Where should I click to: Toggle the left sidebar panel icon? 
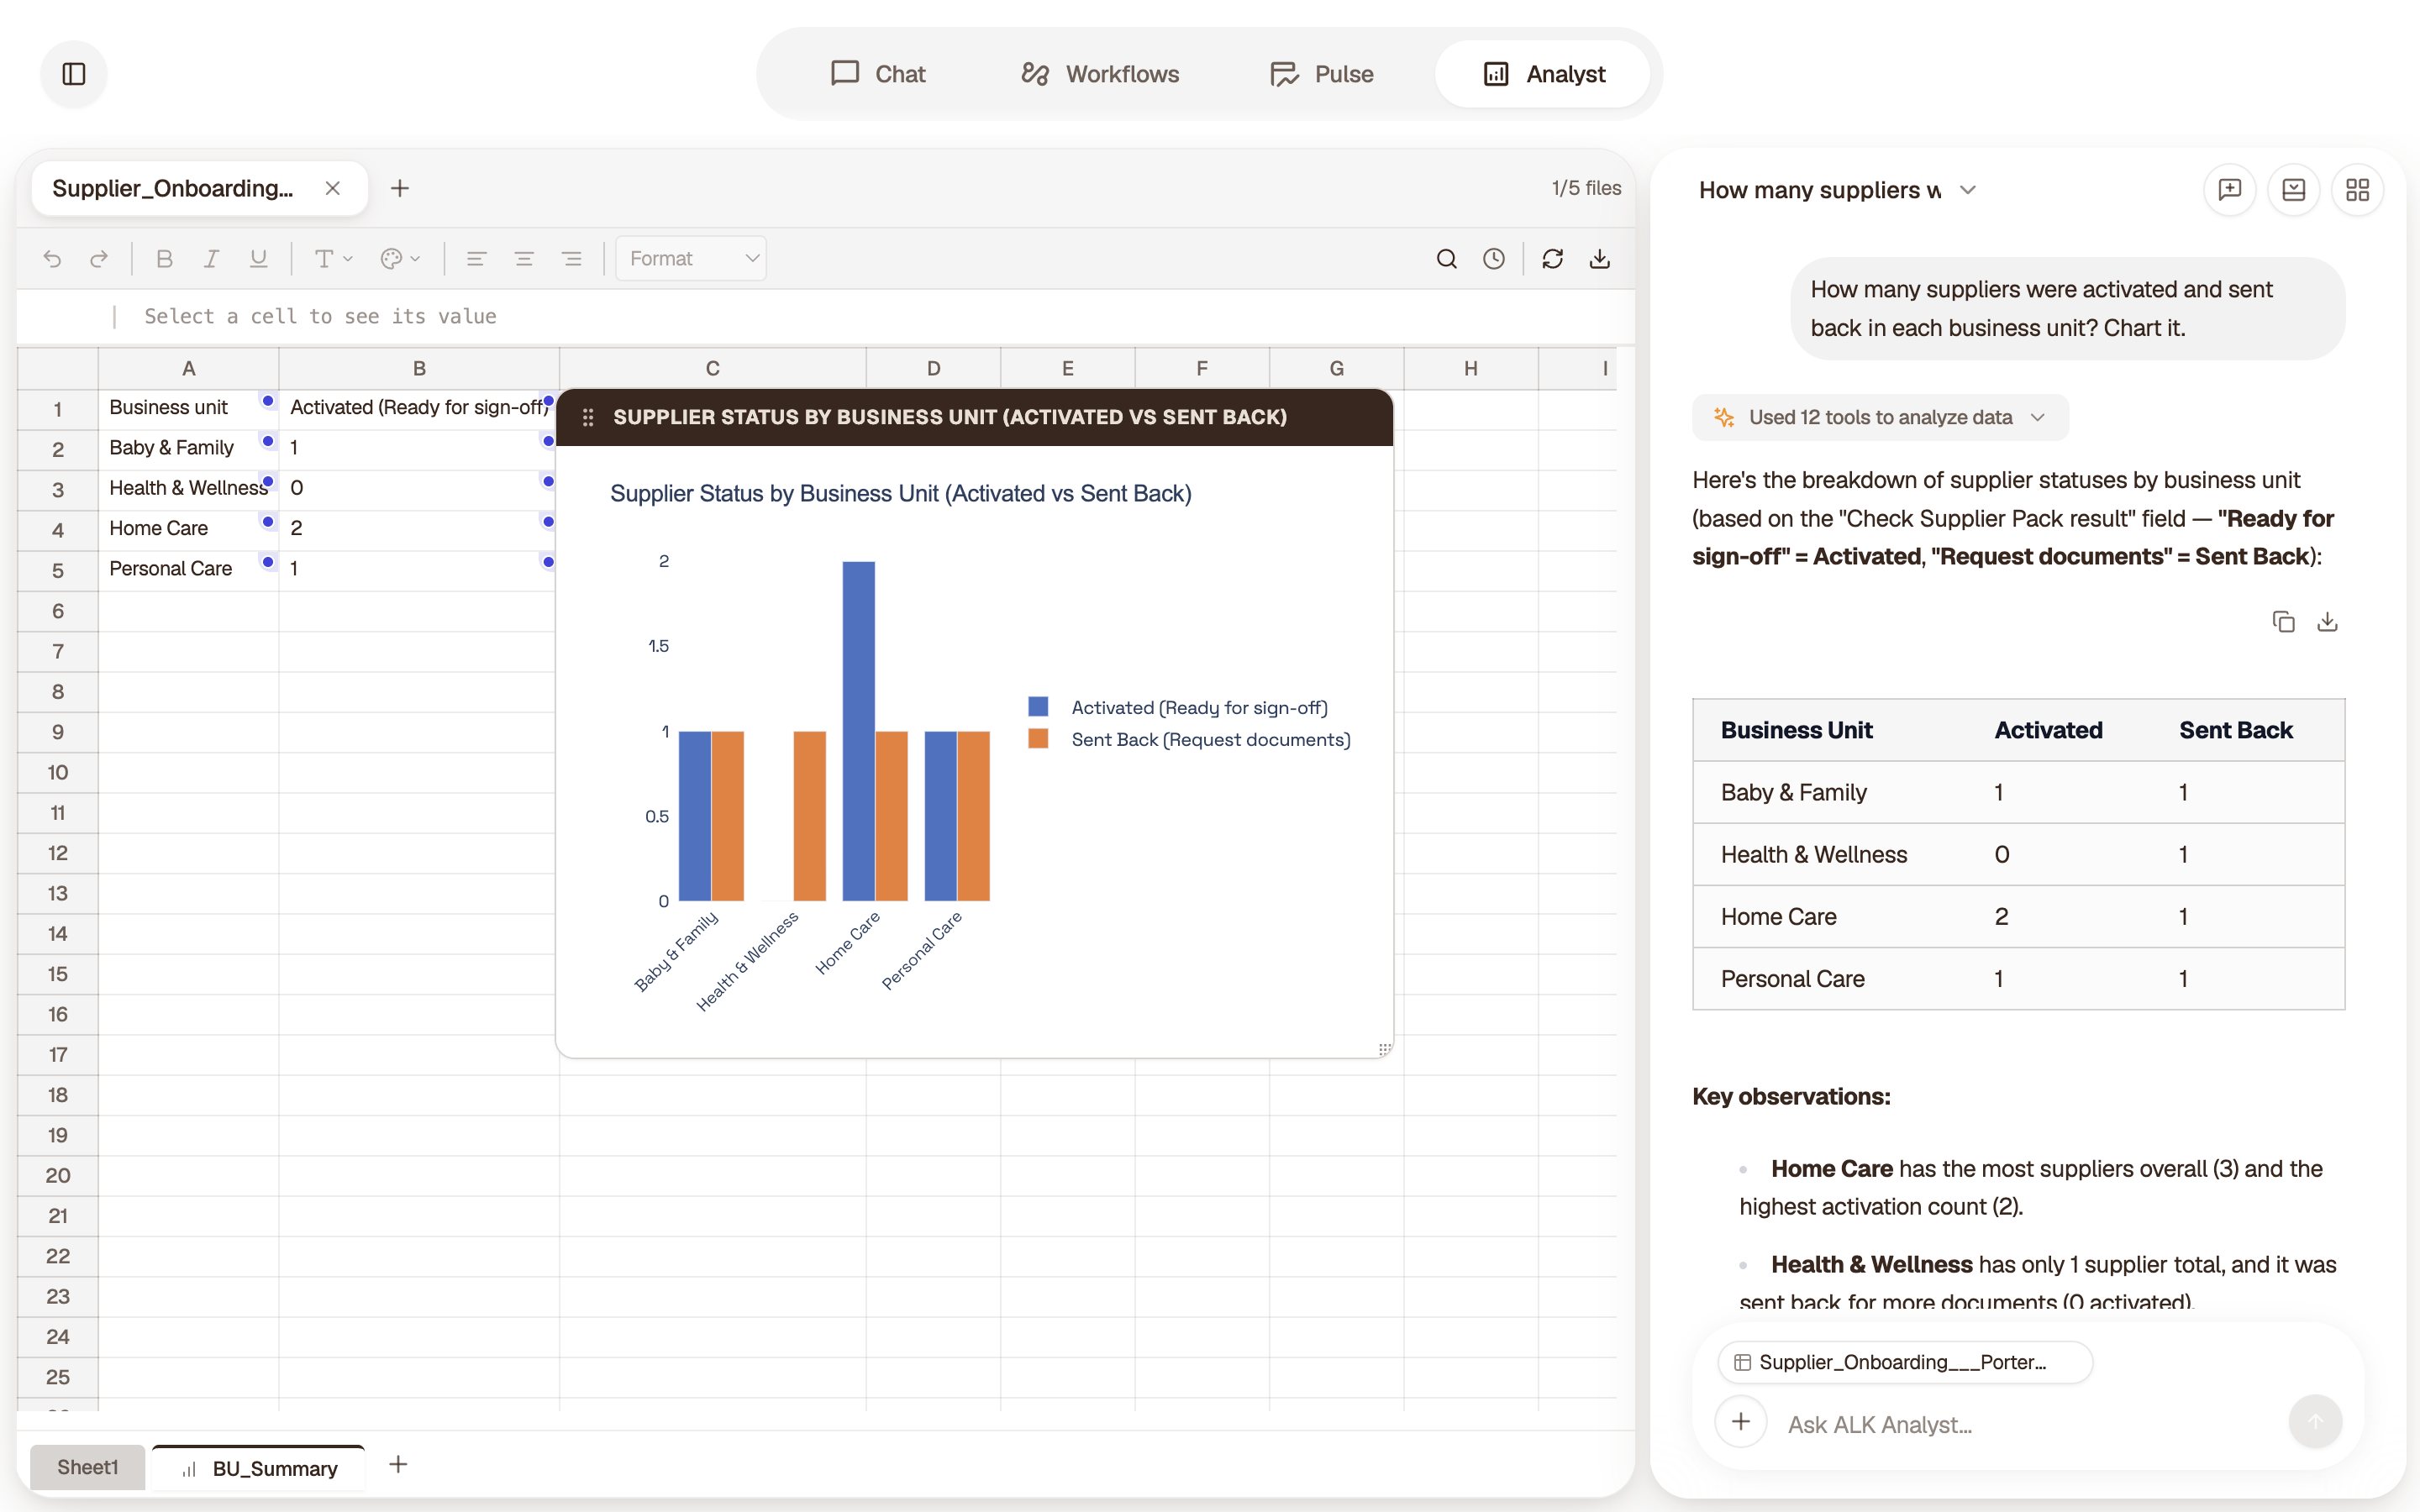(73, 74)
